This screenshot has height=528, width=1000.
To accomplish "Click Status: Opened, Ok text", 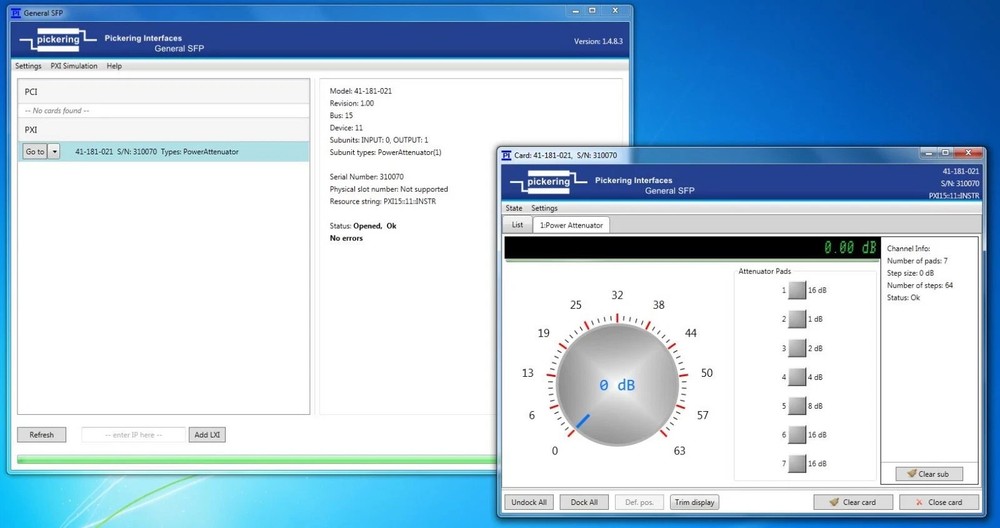I will coord(363,226).
